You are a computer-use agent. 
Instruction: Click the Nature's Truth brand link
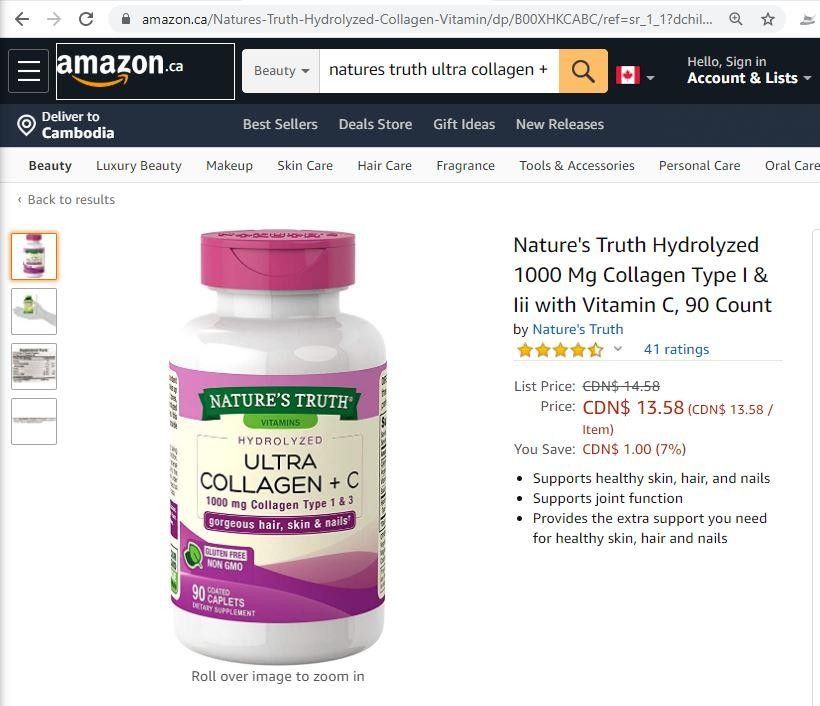577,329
